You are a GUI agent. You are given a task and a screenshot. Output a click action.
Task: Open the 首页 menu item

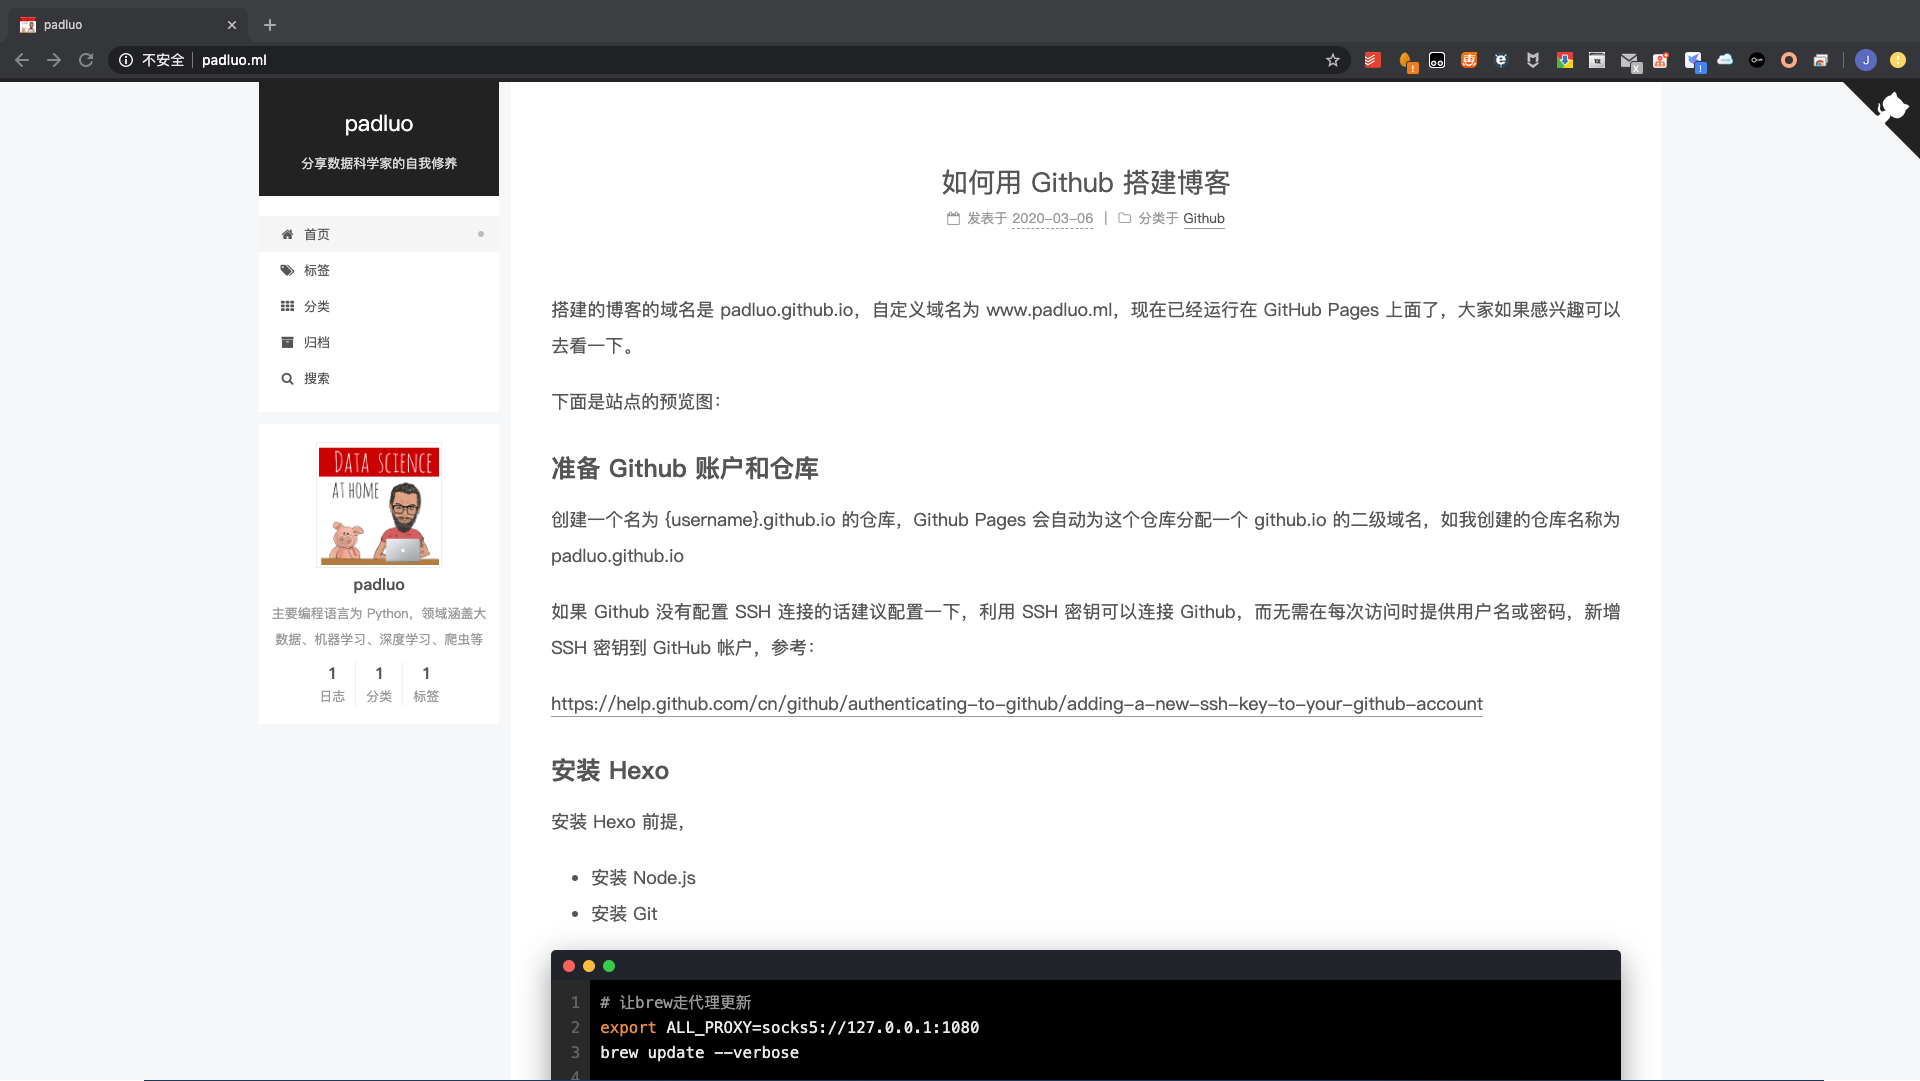pyautogui.click(x=317, y=234)
